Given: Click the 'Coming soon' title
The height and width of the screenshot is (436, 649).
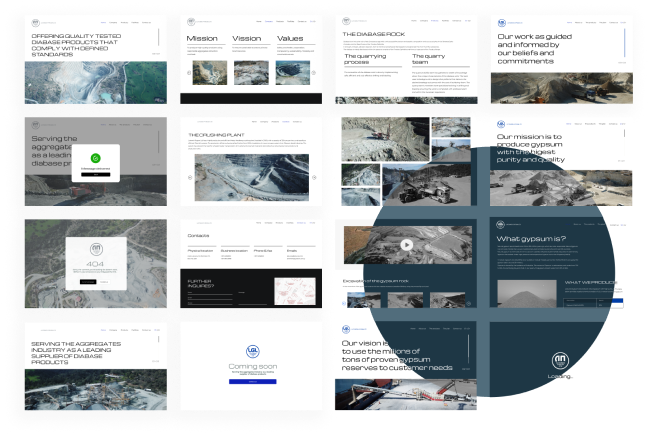Looking at the screenshot, I should (253, 366).
